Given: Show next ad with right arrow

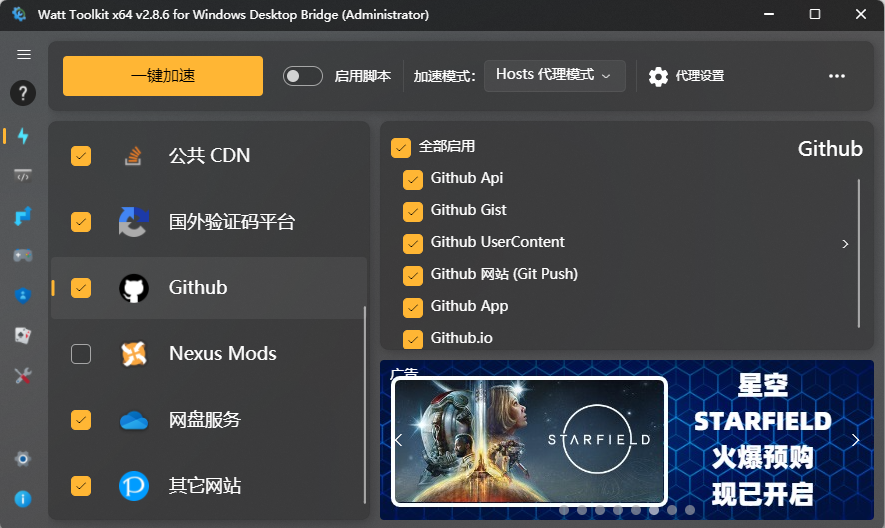Looking at the screenshot, I should (855, 440).
